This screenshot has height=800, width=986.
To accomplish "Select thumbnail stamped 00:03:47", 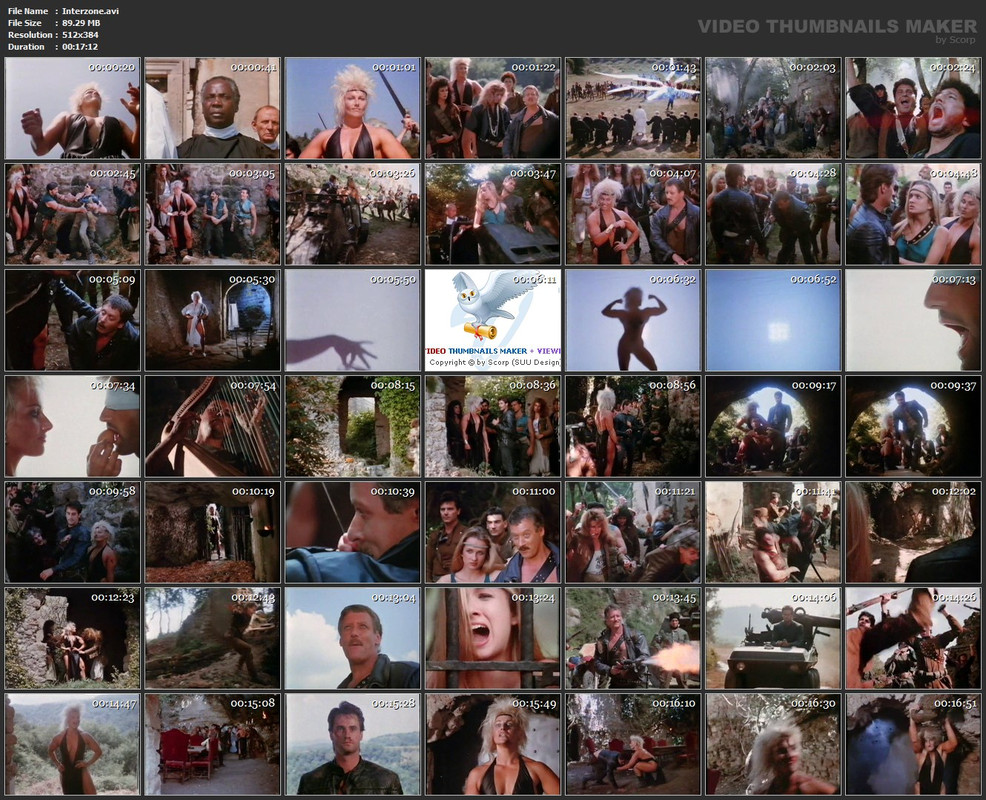I will tap(493, 214).
